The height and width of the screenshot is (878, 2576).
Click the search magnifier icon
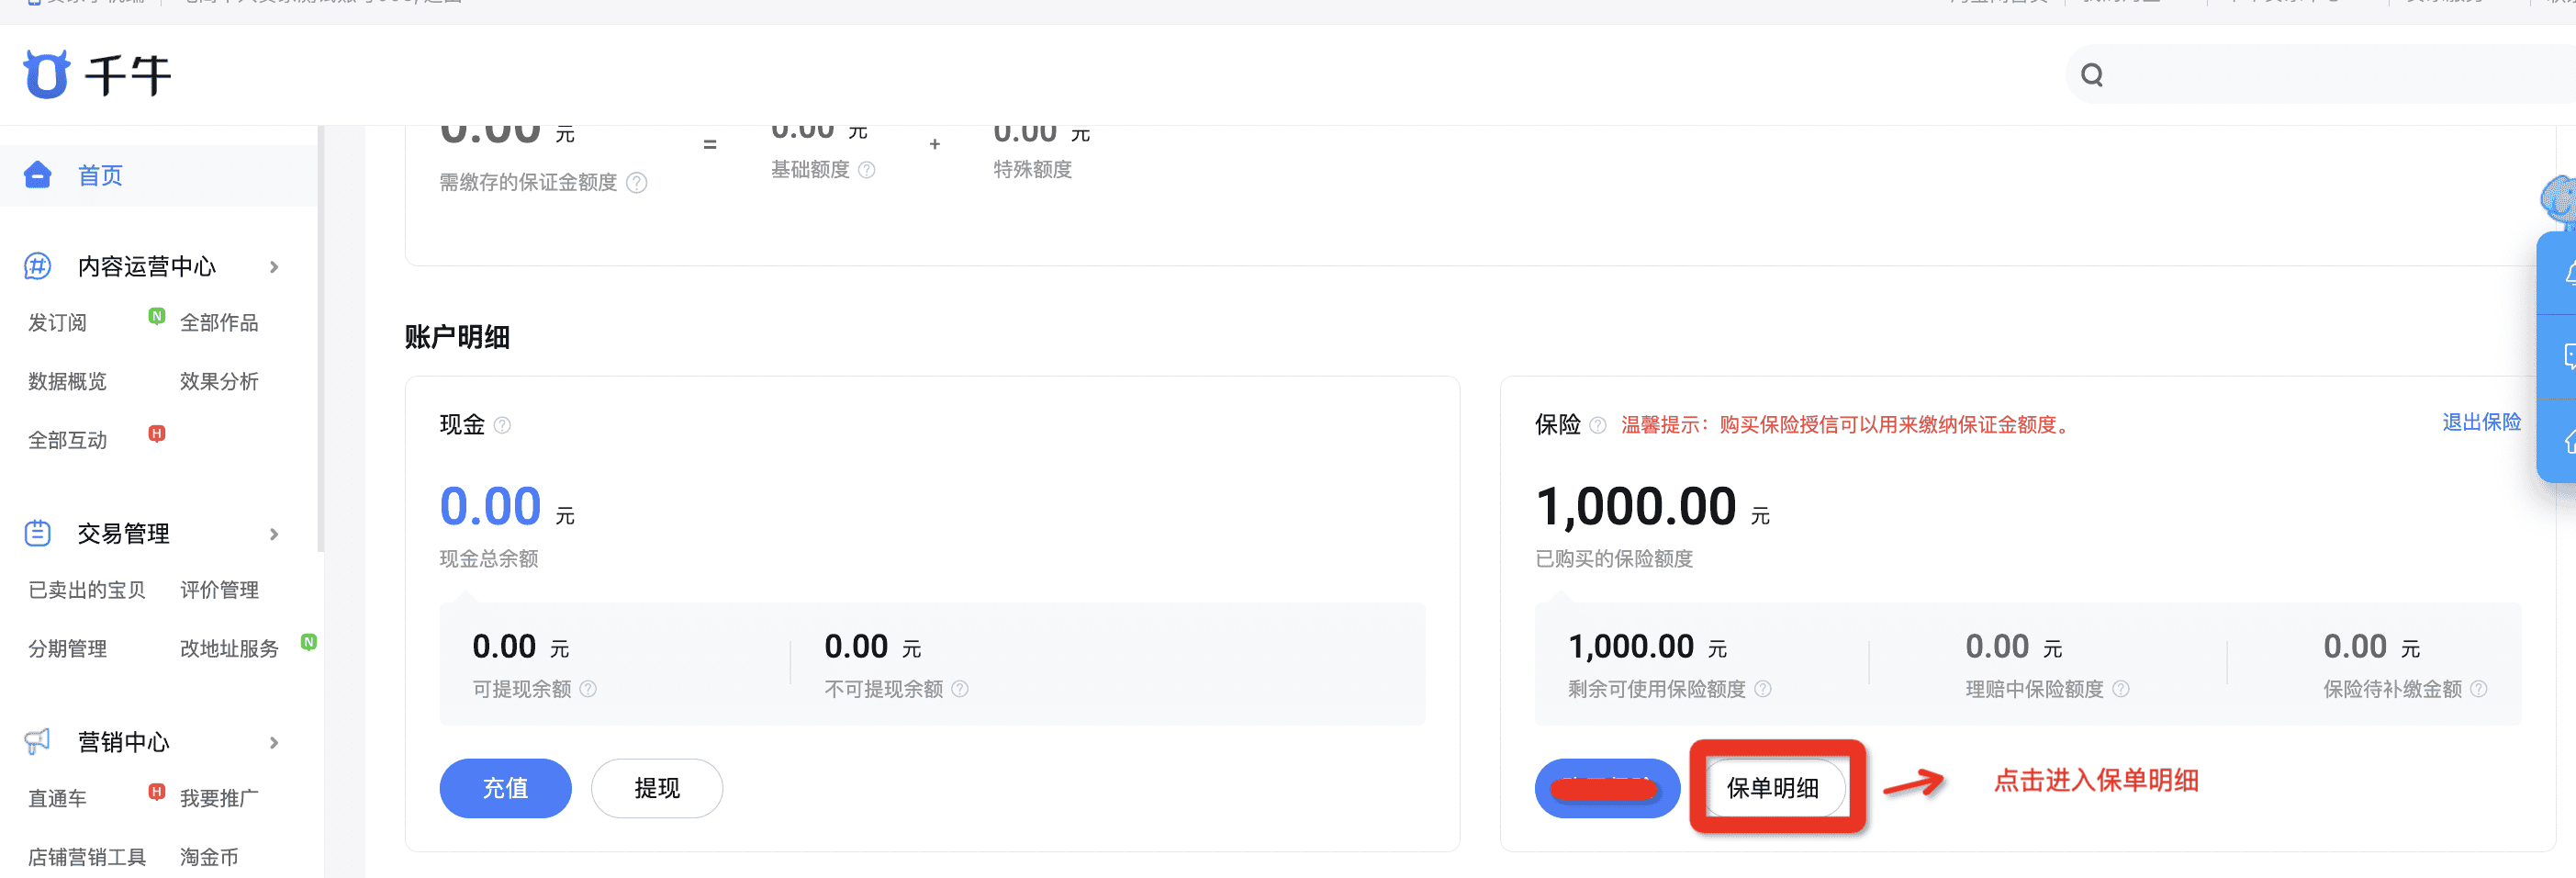[2091, 75]
